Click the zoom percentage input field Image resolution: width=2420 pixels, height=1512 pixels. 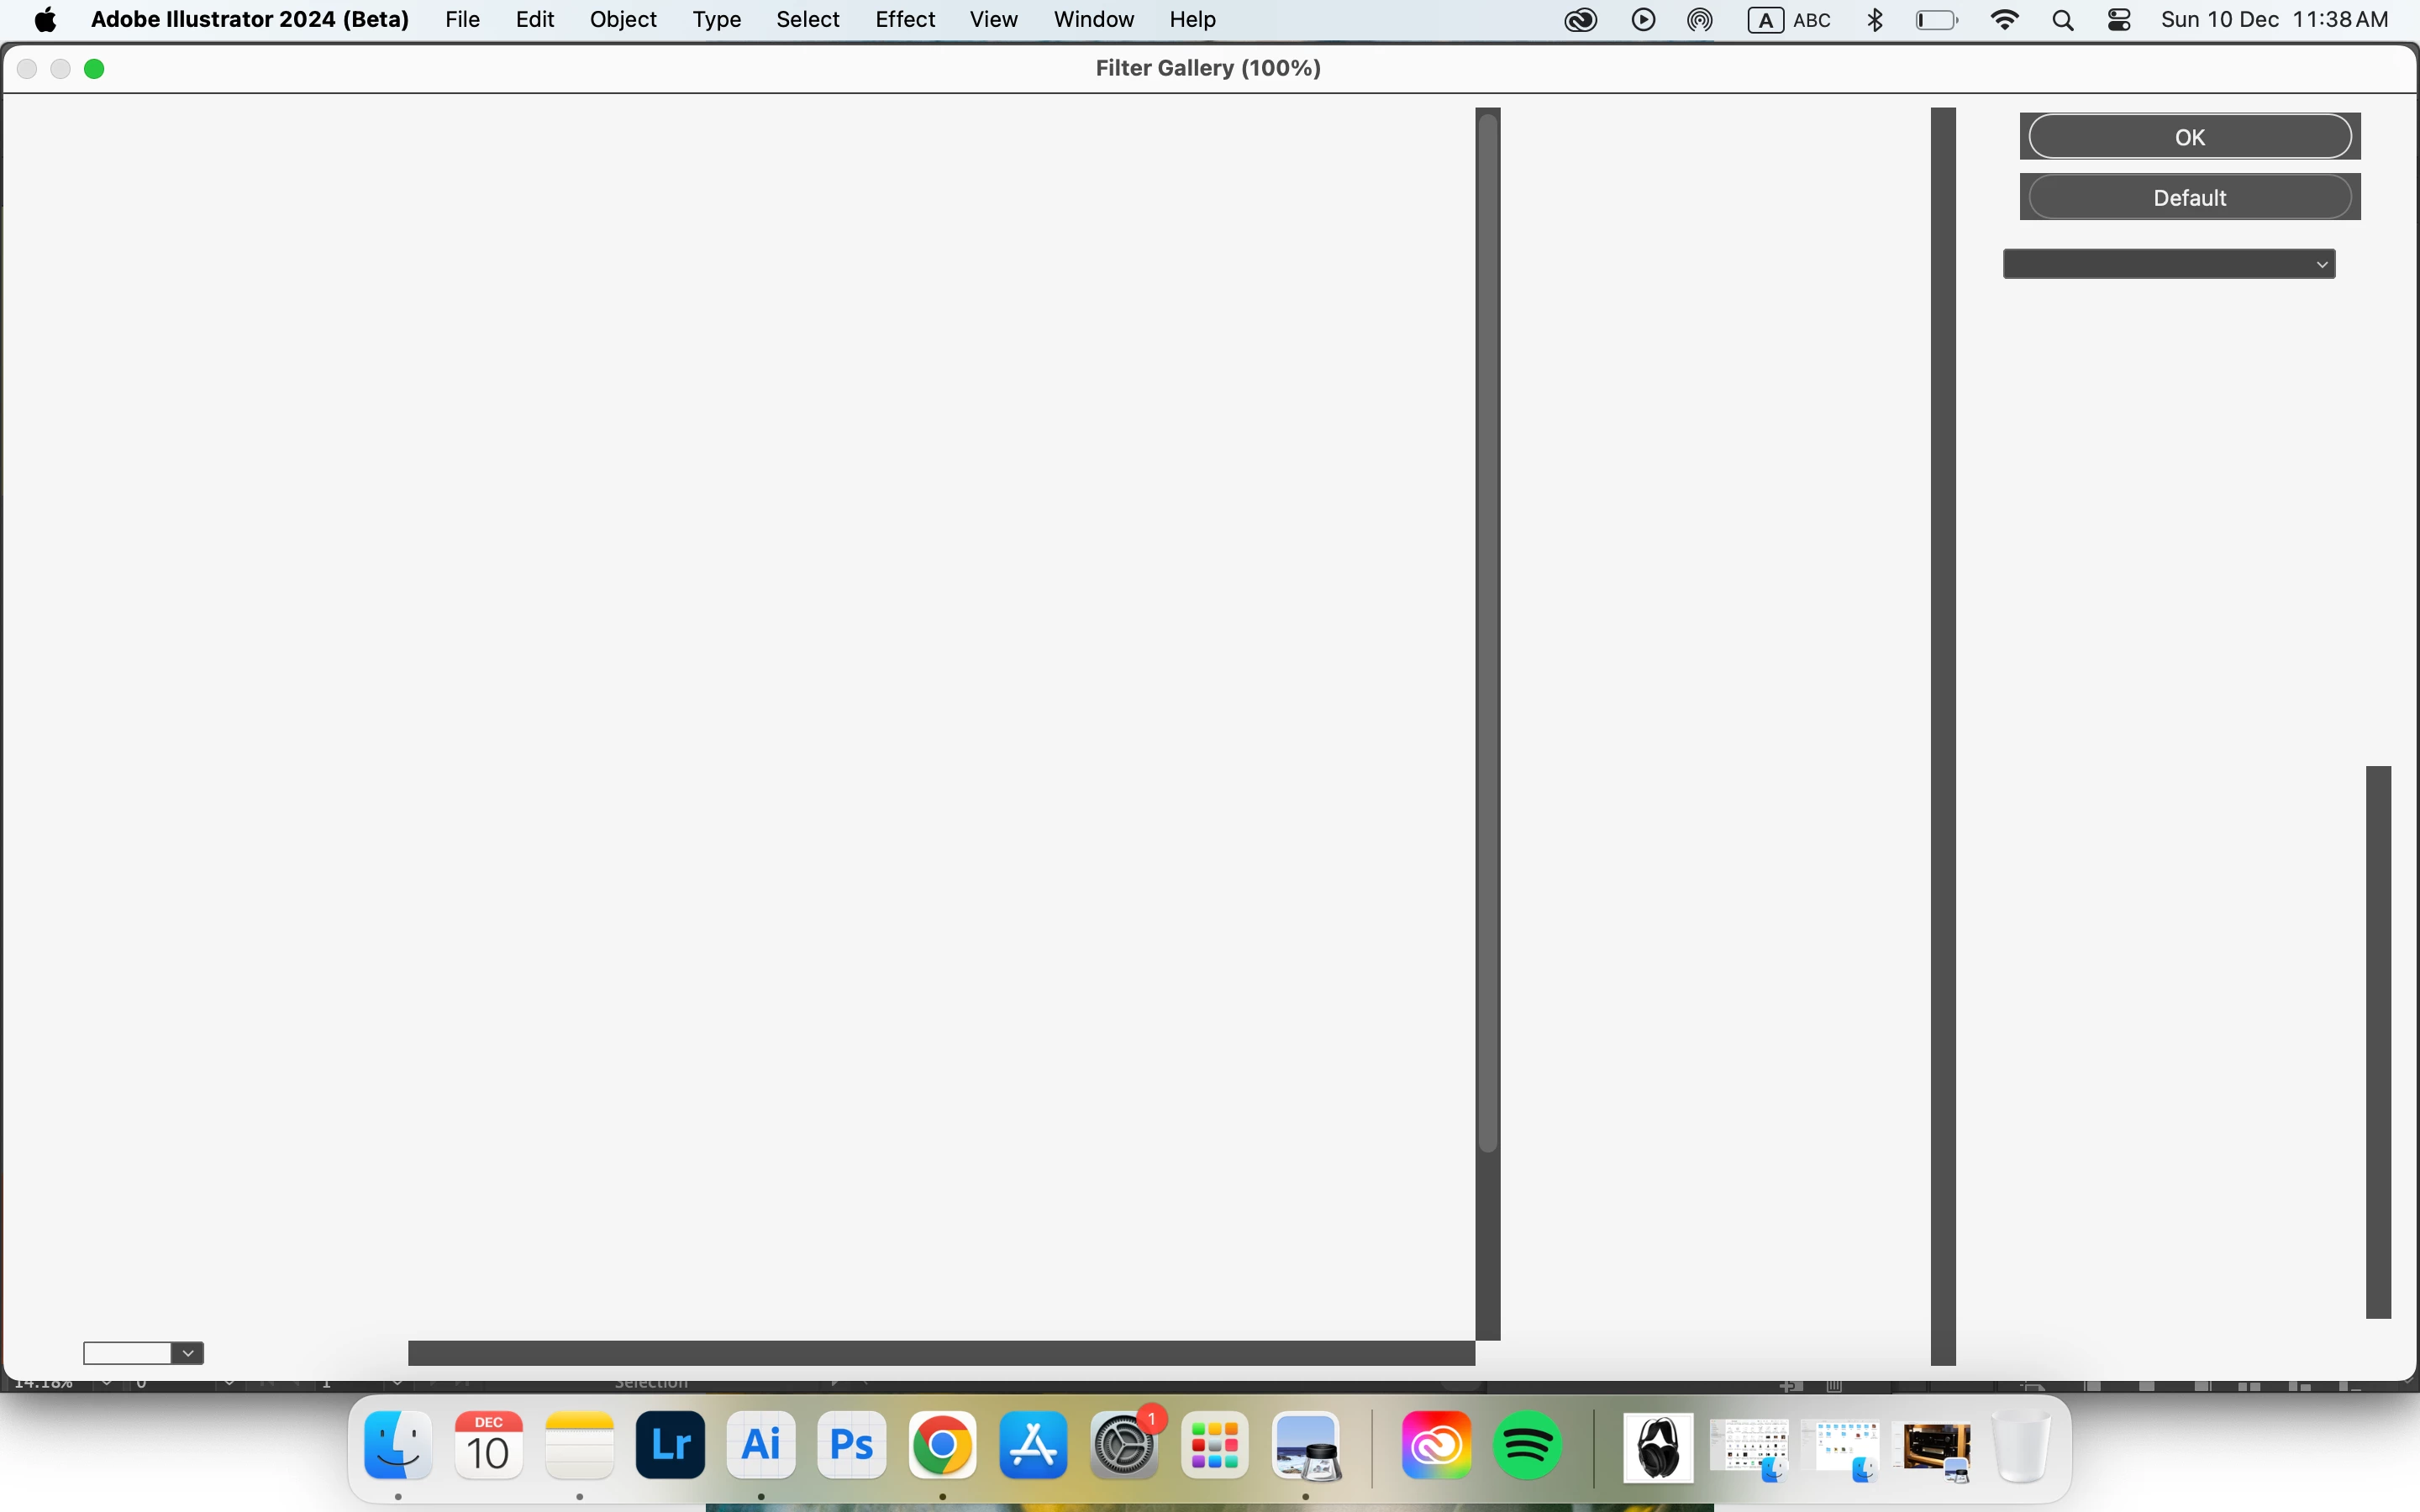pos(127,1353)
